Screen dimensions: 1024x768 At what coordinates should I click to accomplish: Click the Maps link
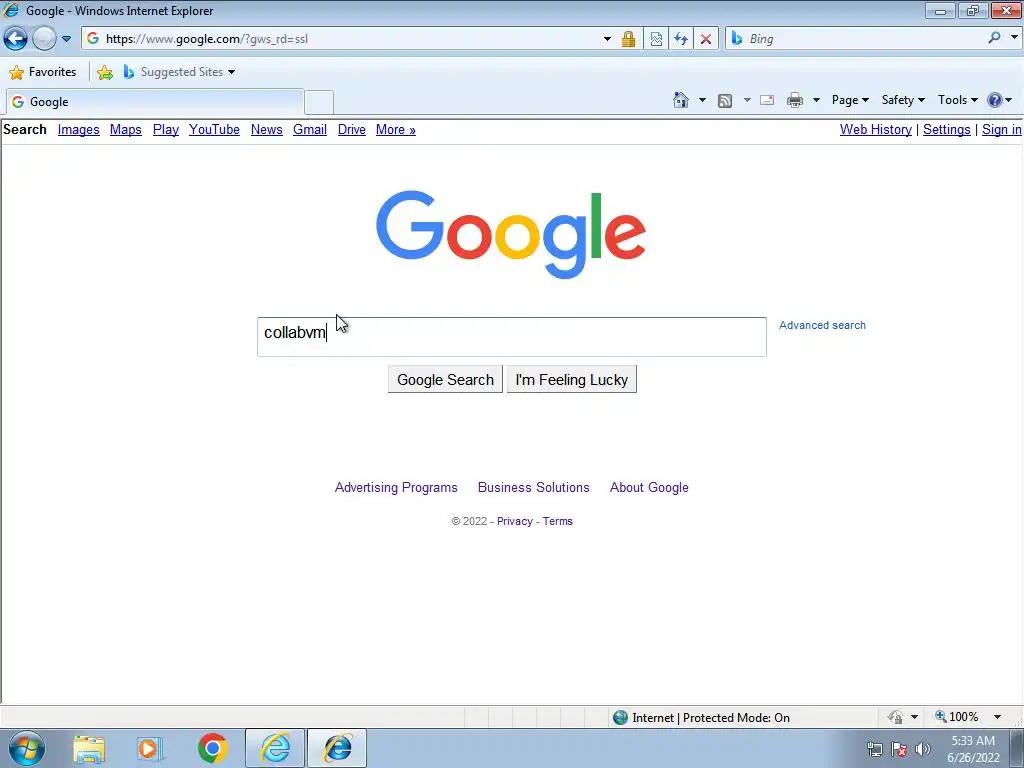point(125,129)
